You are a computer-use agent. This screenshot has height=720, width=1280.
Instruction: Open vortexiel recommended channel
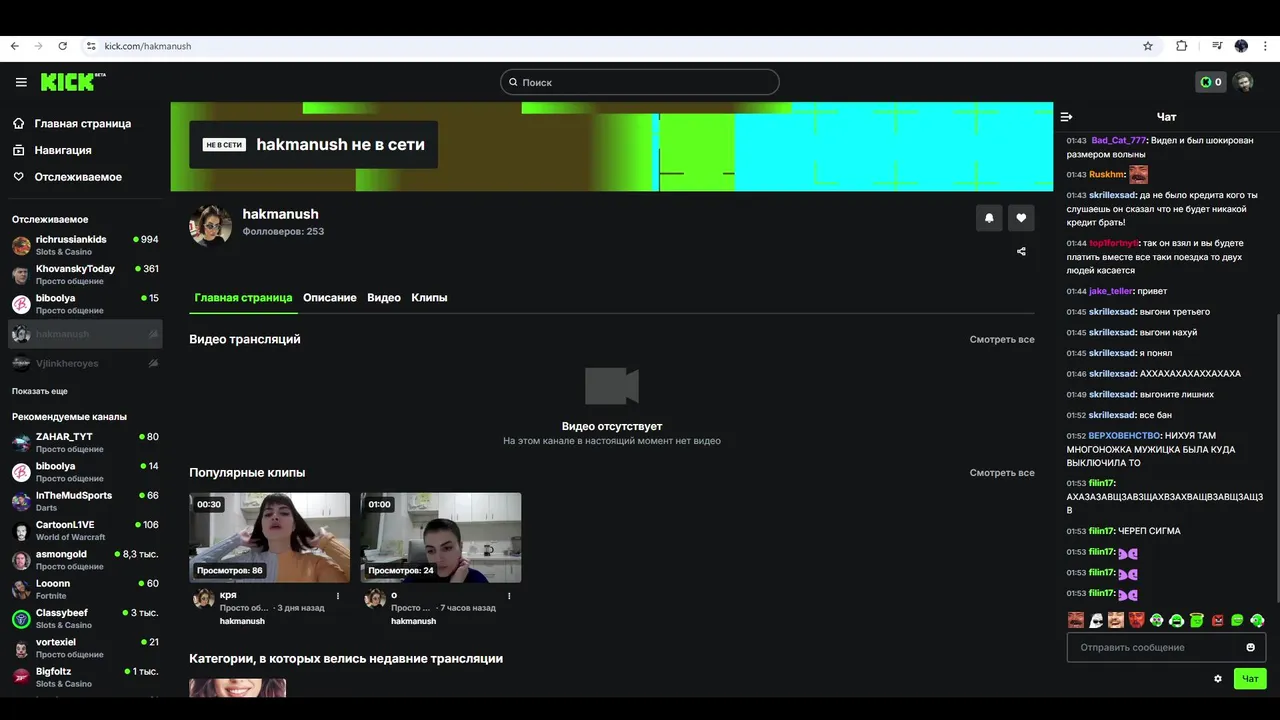[85, 648]
